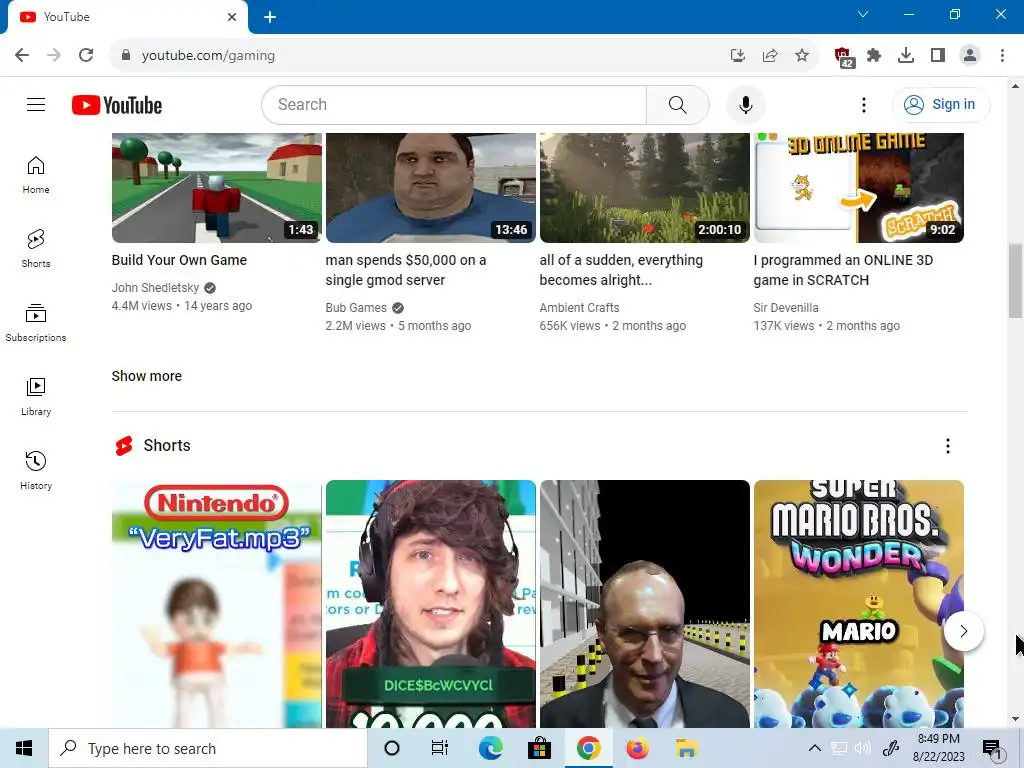Open the Windows Start menu
Image resolution: width=1024 pixels, height=768 pixels.
pyautogui.click(x=24, y=748)
